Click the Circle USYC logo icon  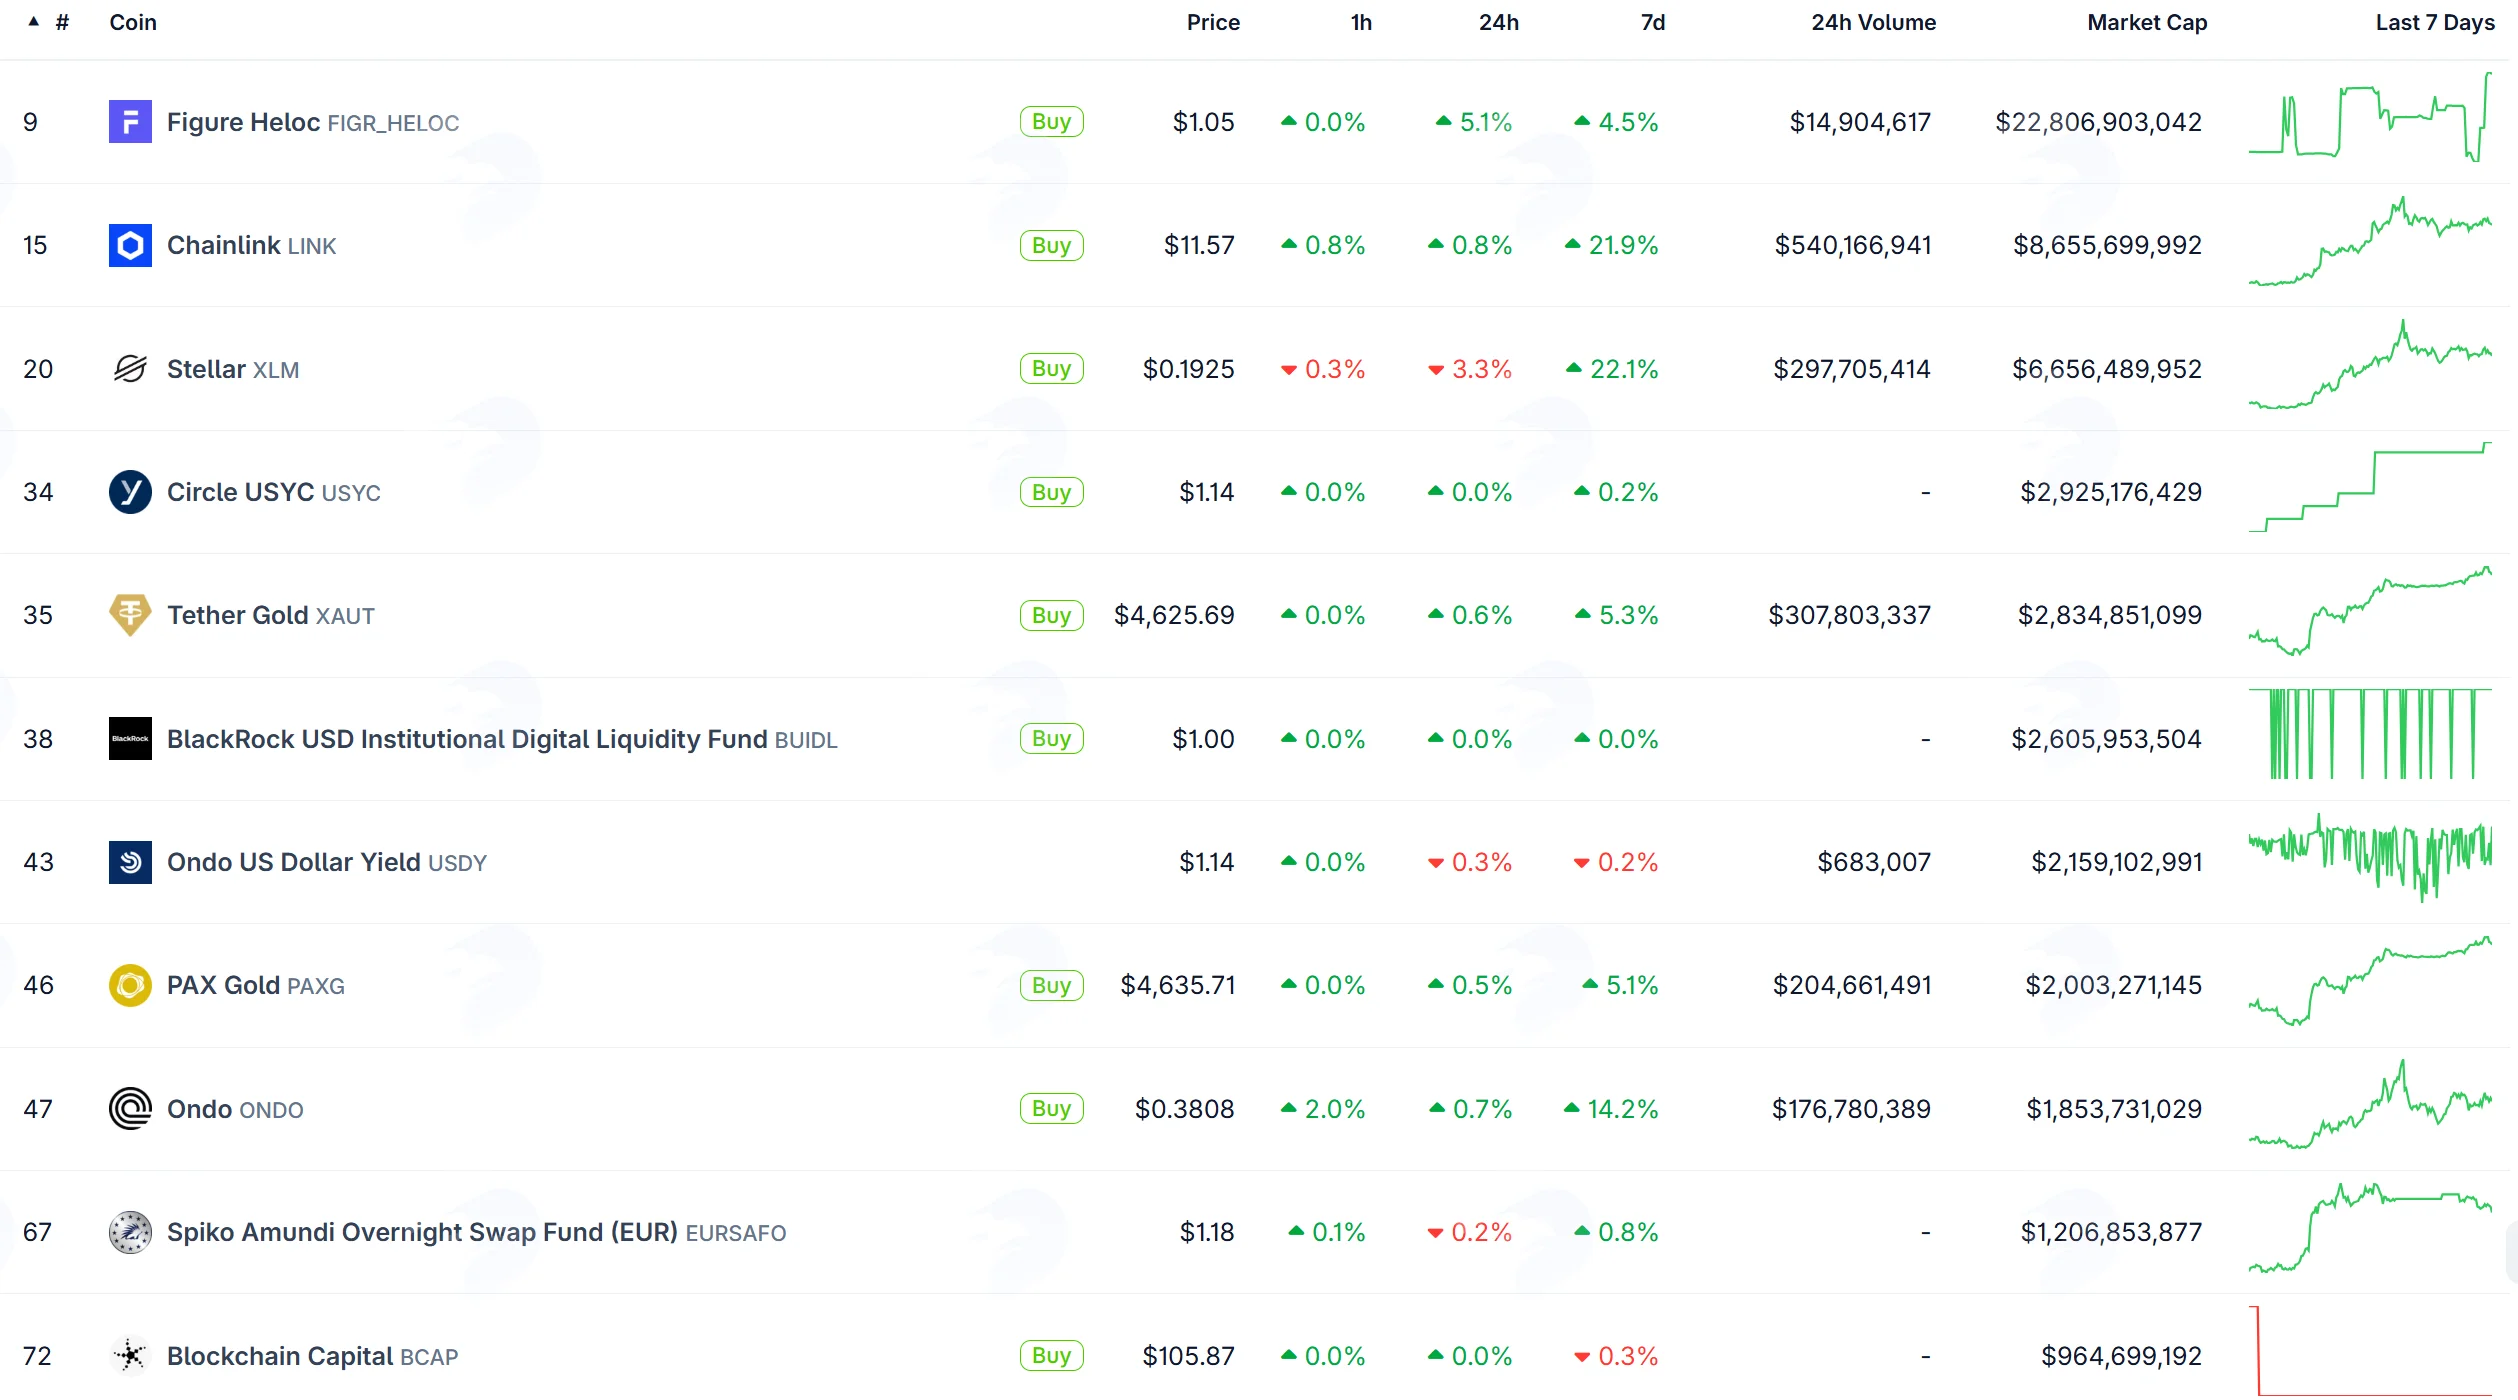[x=130, y=492]
